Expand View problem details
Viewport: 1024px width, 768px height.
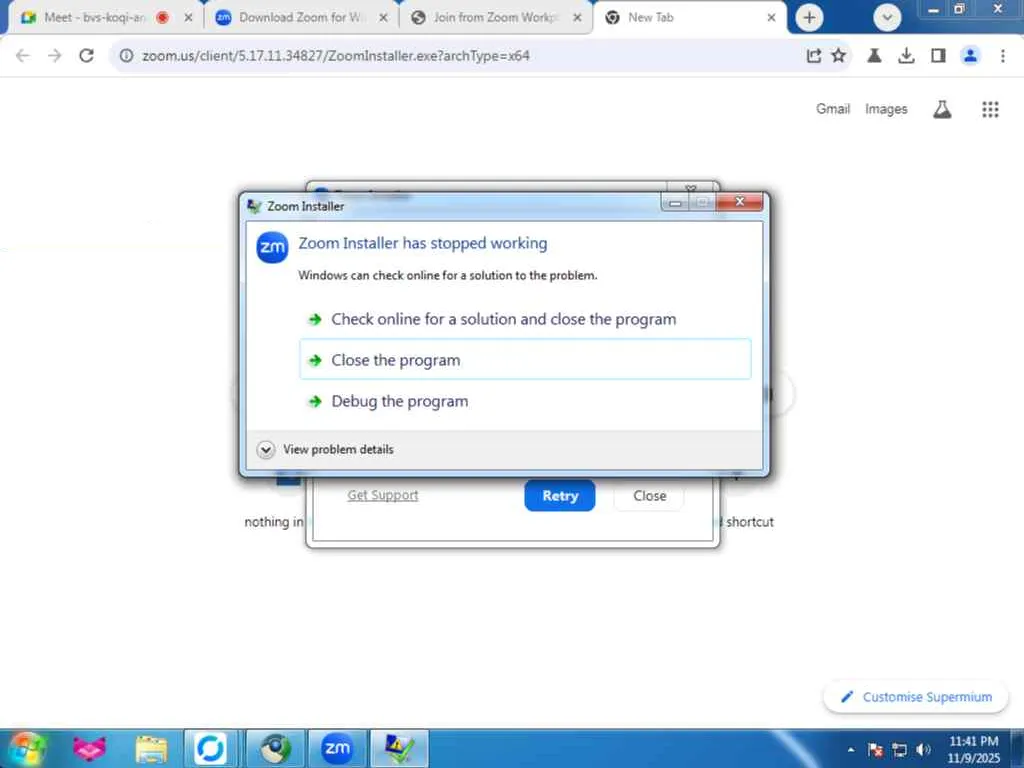pos(325,449)
